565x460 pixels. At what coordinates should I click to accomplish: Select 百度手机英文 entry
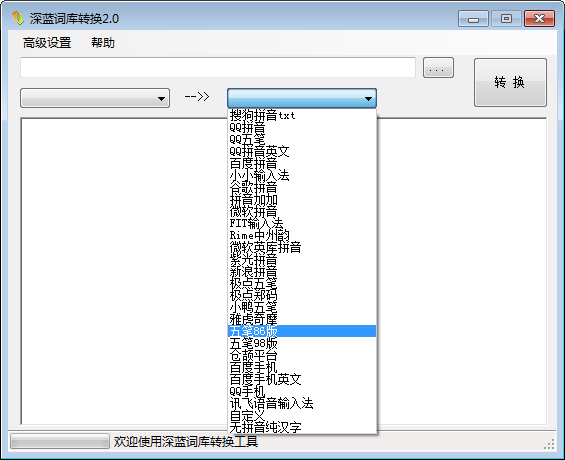coord(302,379)
